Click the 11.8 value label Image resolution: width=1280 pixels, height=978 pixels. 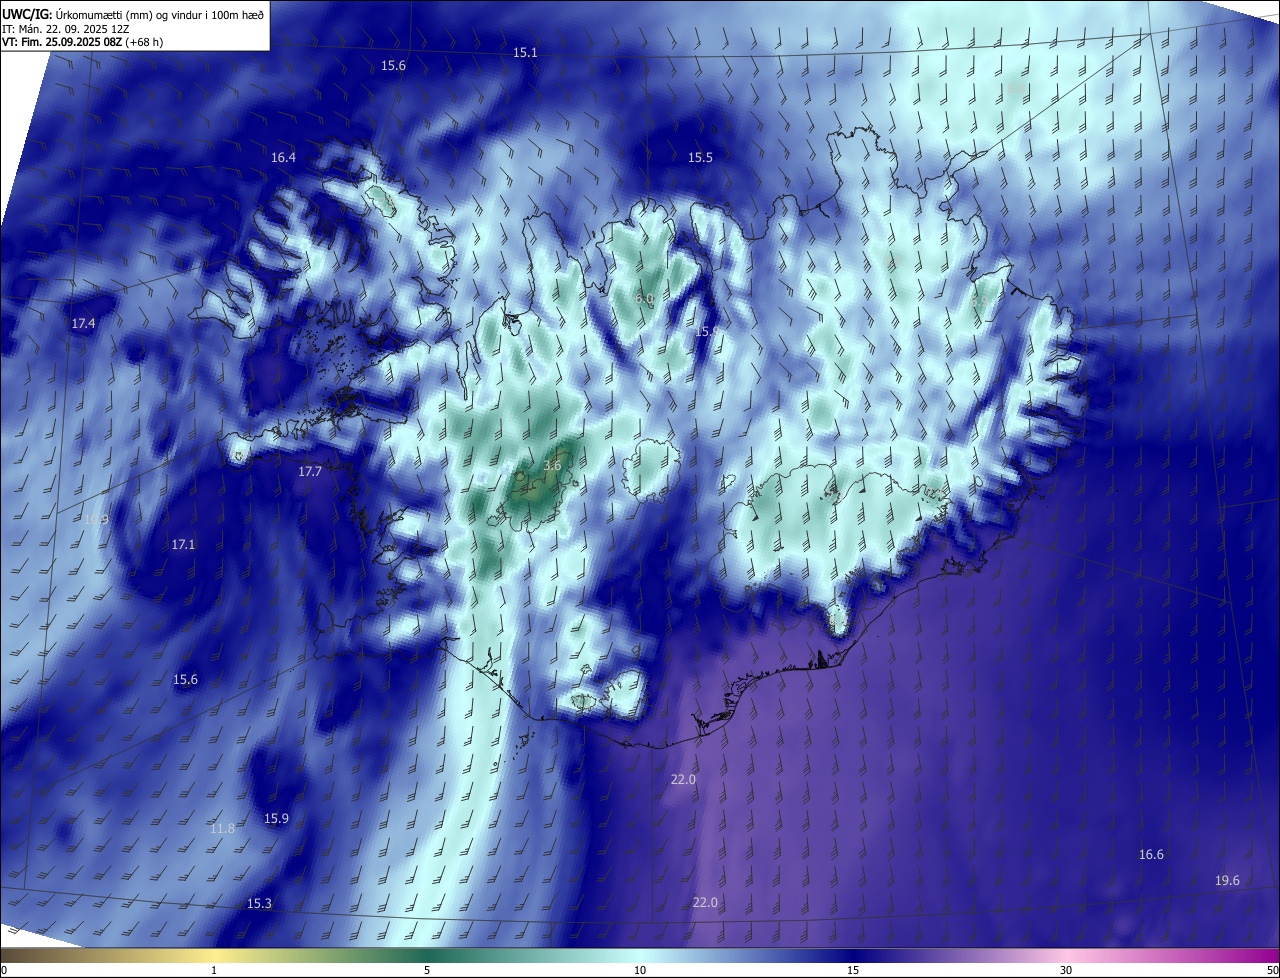[222, 829]
